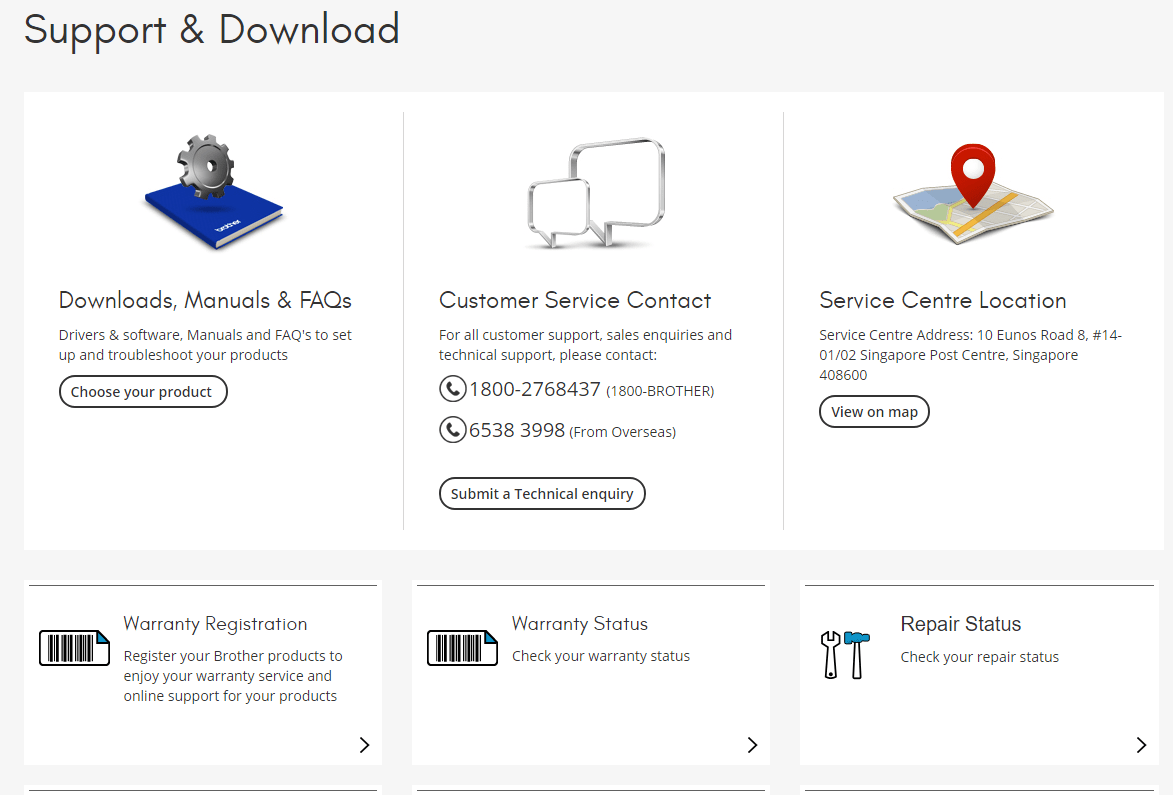Click the speech bubbles chat icon
The width and height of the screenshot is (1173, 795).
[596, 193]
